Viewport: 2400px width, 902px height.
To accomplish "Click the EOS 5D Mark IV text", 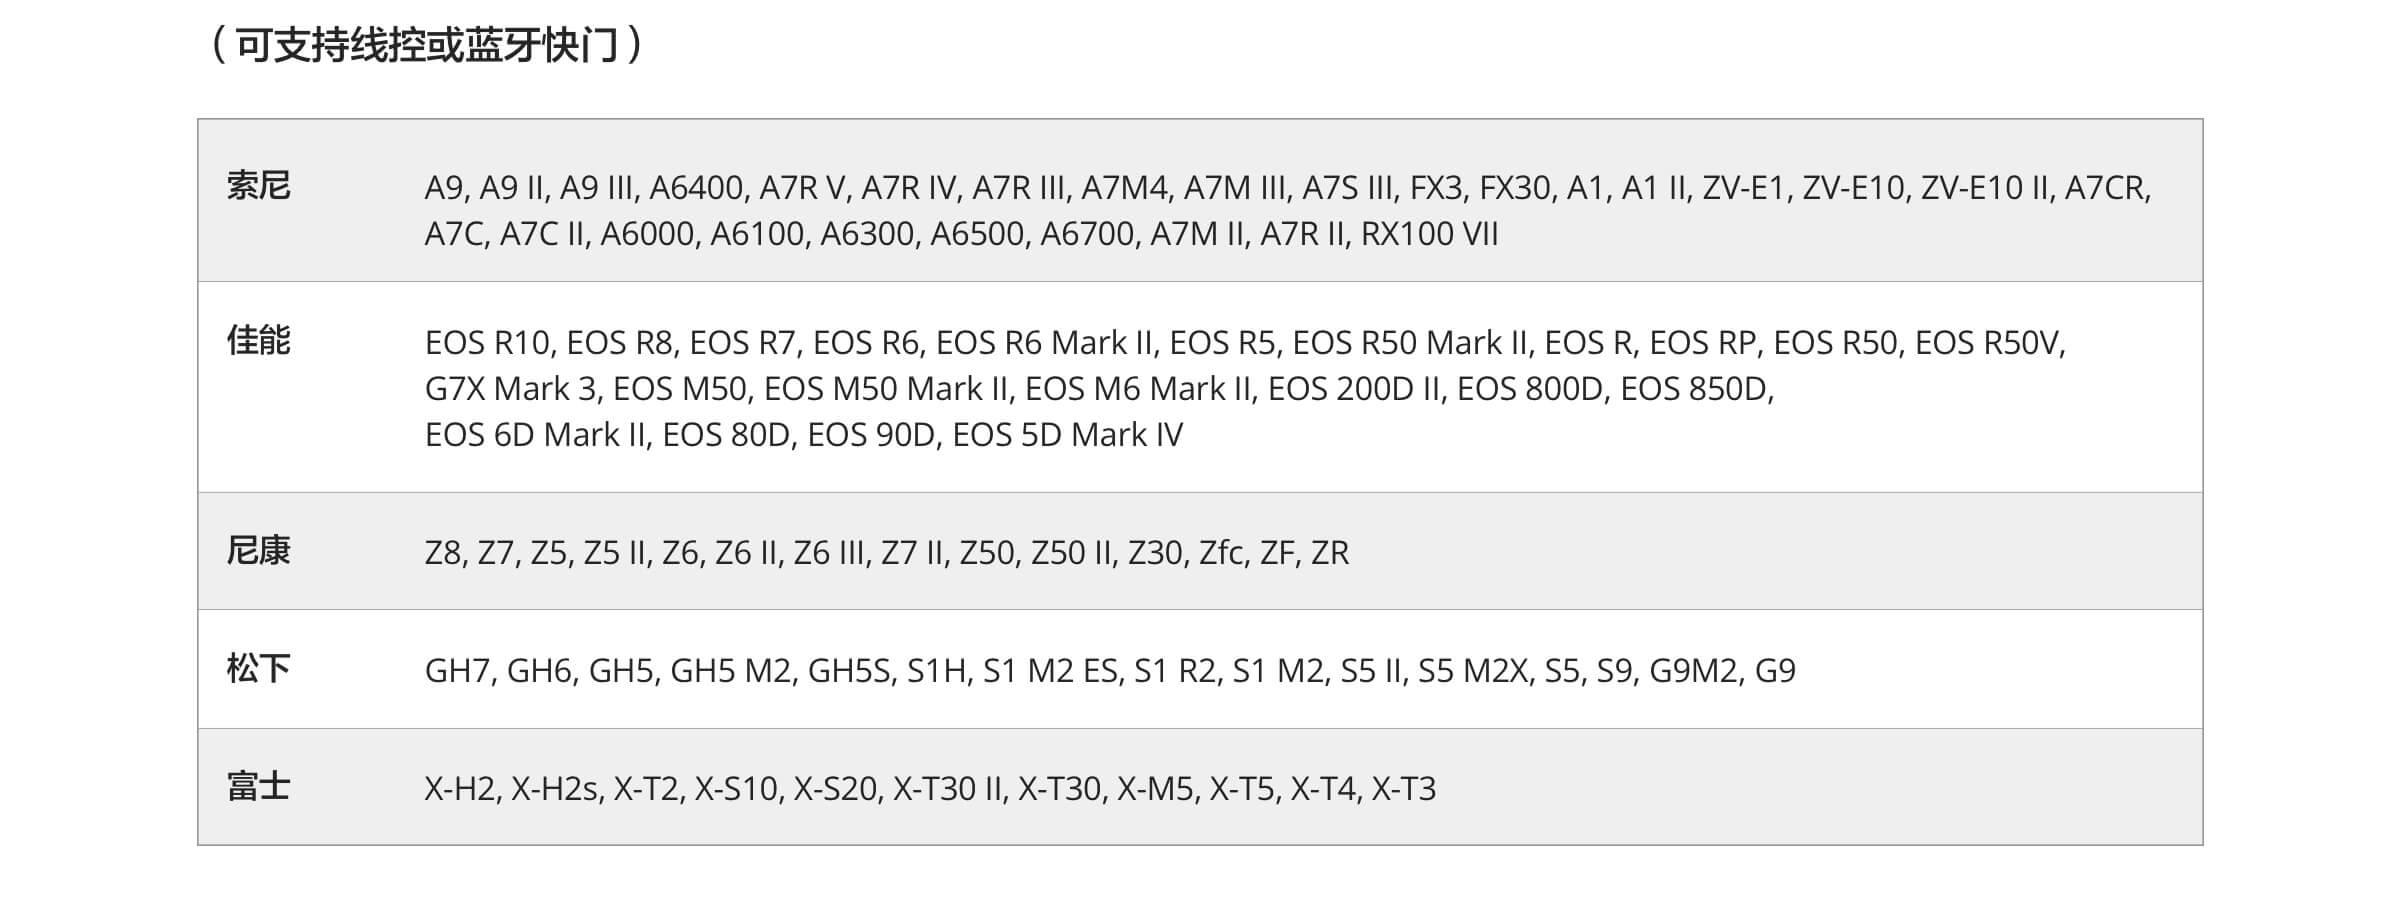I will click(x=1067, y=435).
